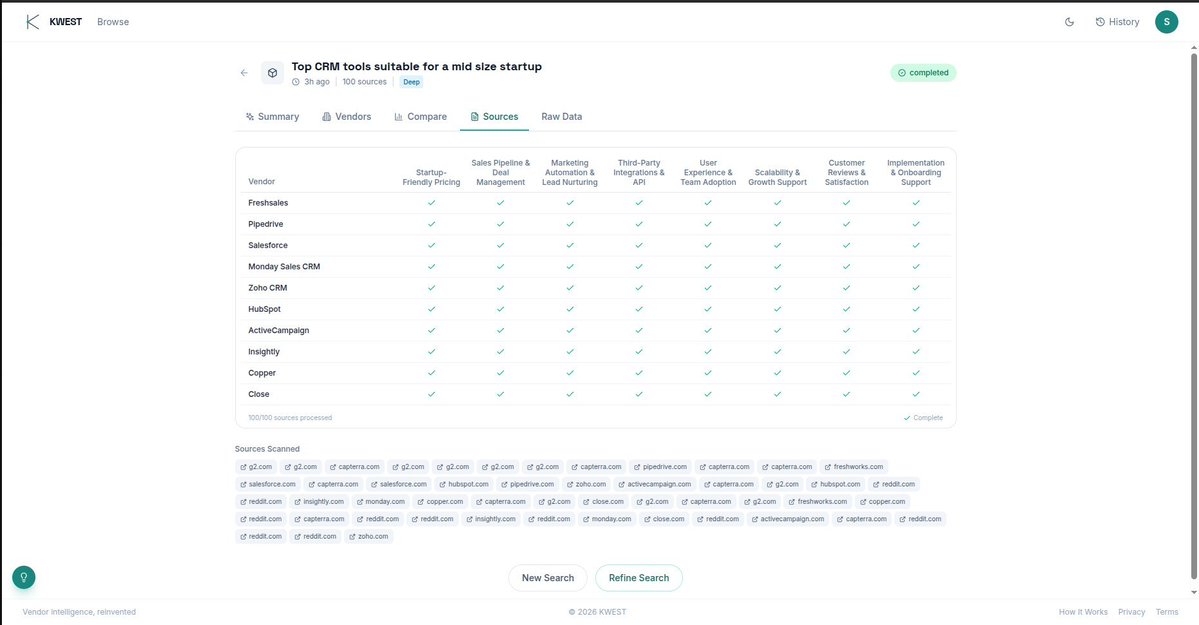Image resolution: width=1199 pixels, height=625 pixels.
Task: Click the Refine Search button
Action: 638,578
